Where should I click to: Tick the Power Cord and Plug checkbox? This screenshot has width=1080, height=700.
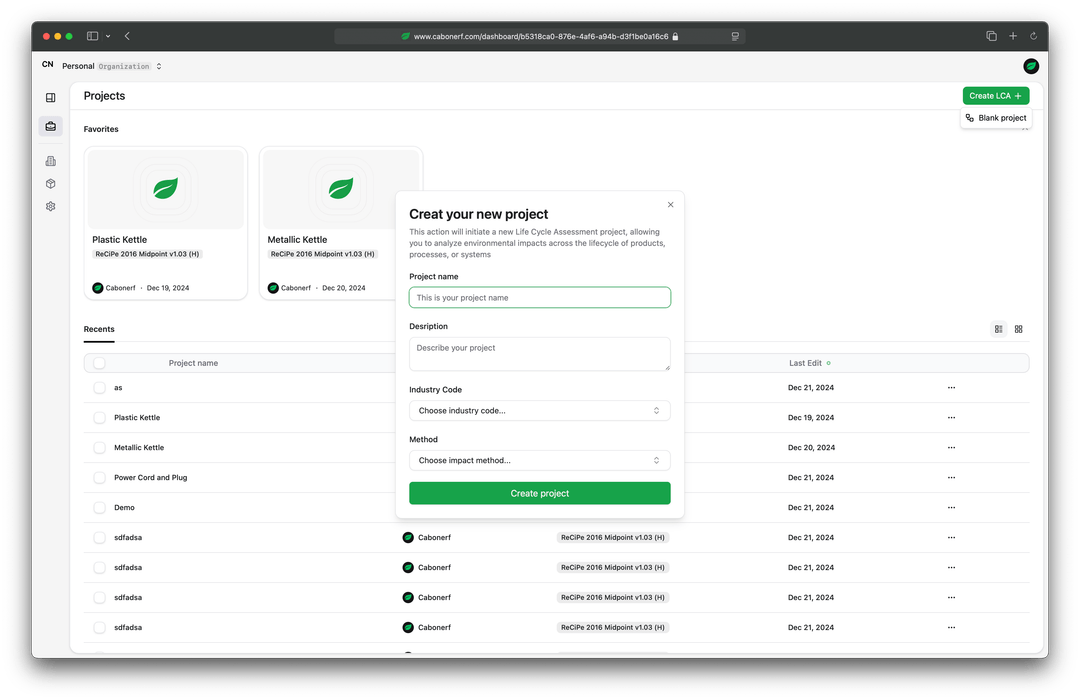(x=99, y=477)
